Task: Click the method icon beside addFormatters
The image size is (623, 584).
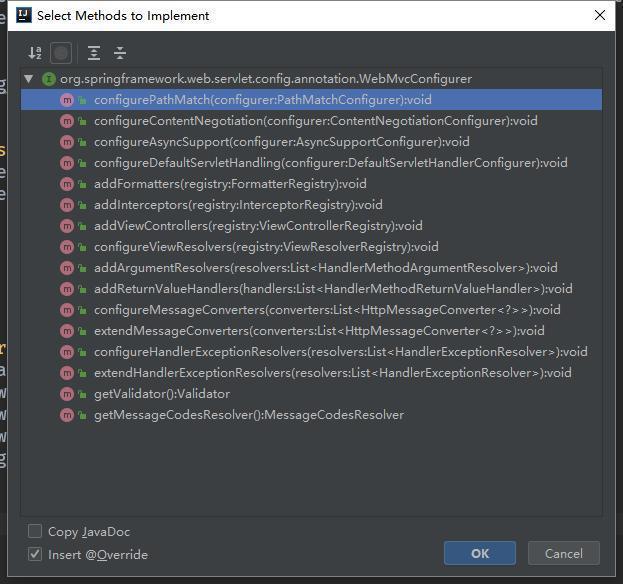Action: click(67, 184)
